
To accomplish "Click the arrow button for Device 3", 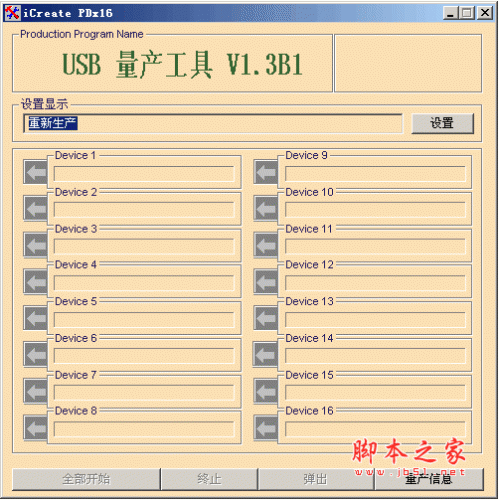I will [x=35, y=245].
